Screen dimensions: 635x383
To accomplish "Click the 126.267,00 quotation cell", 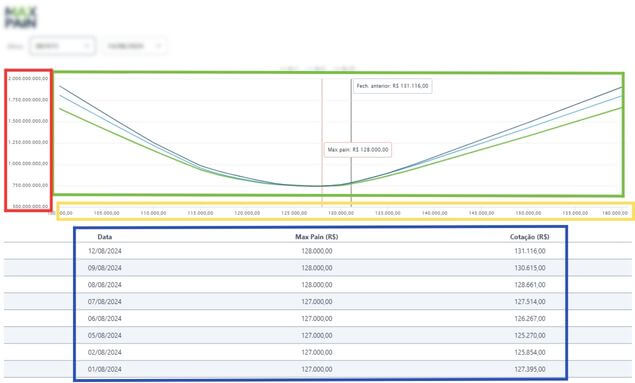I will [x=530, y=319].
